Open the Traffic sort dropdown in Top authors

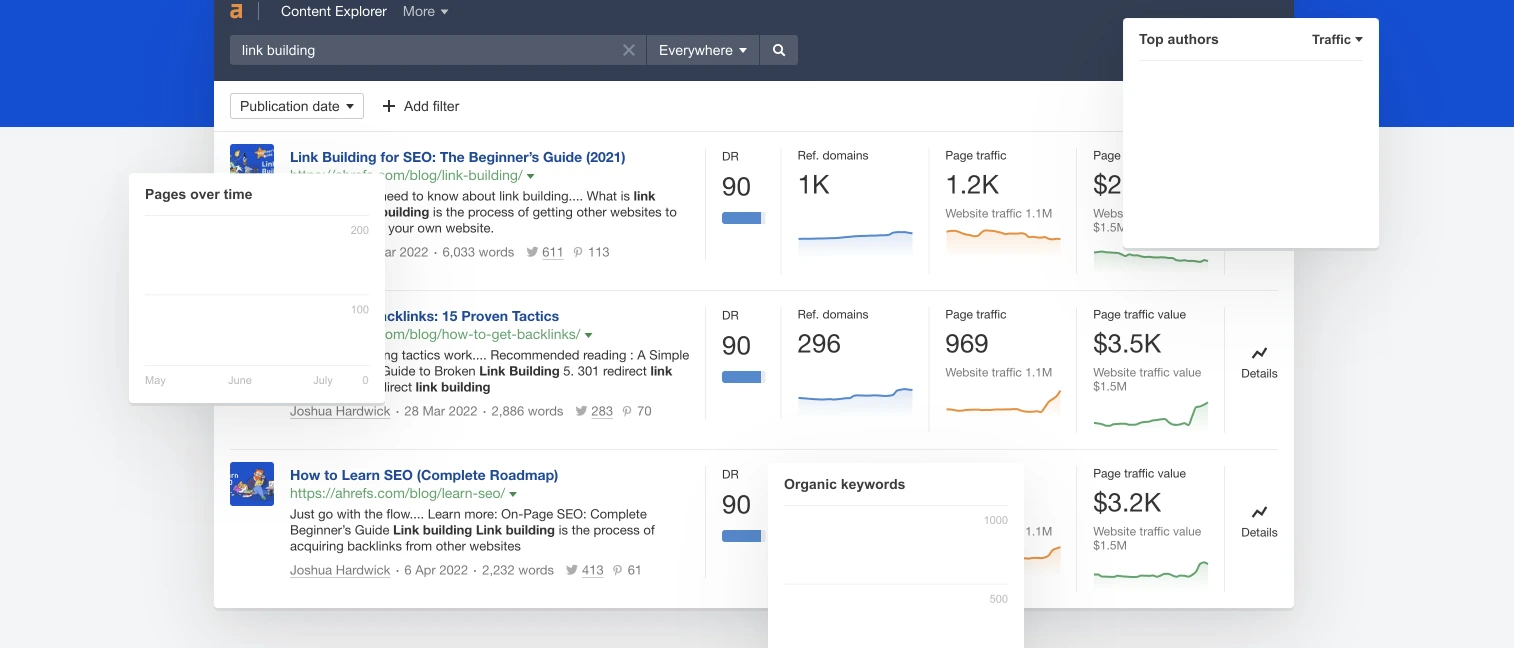(1337, 39)
